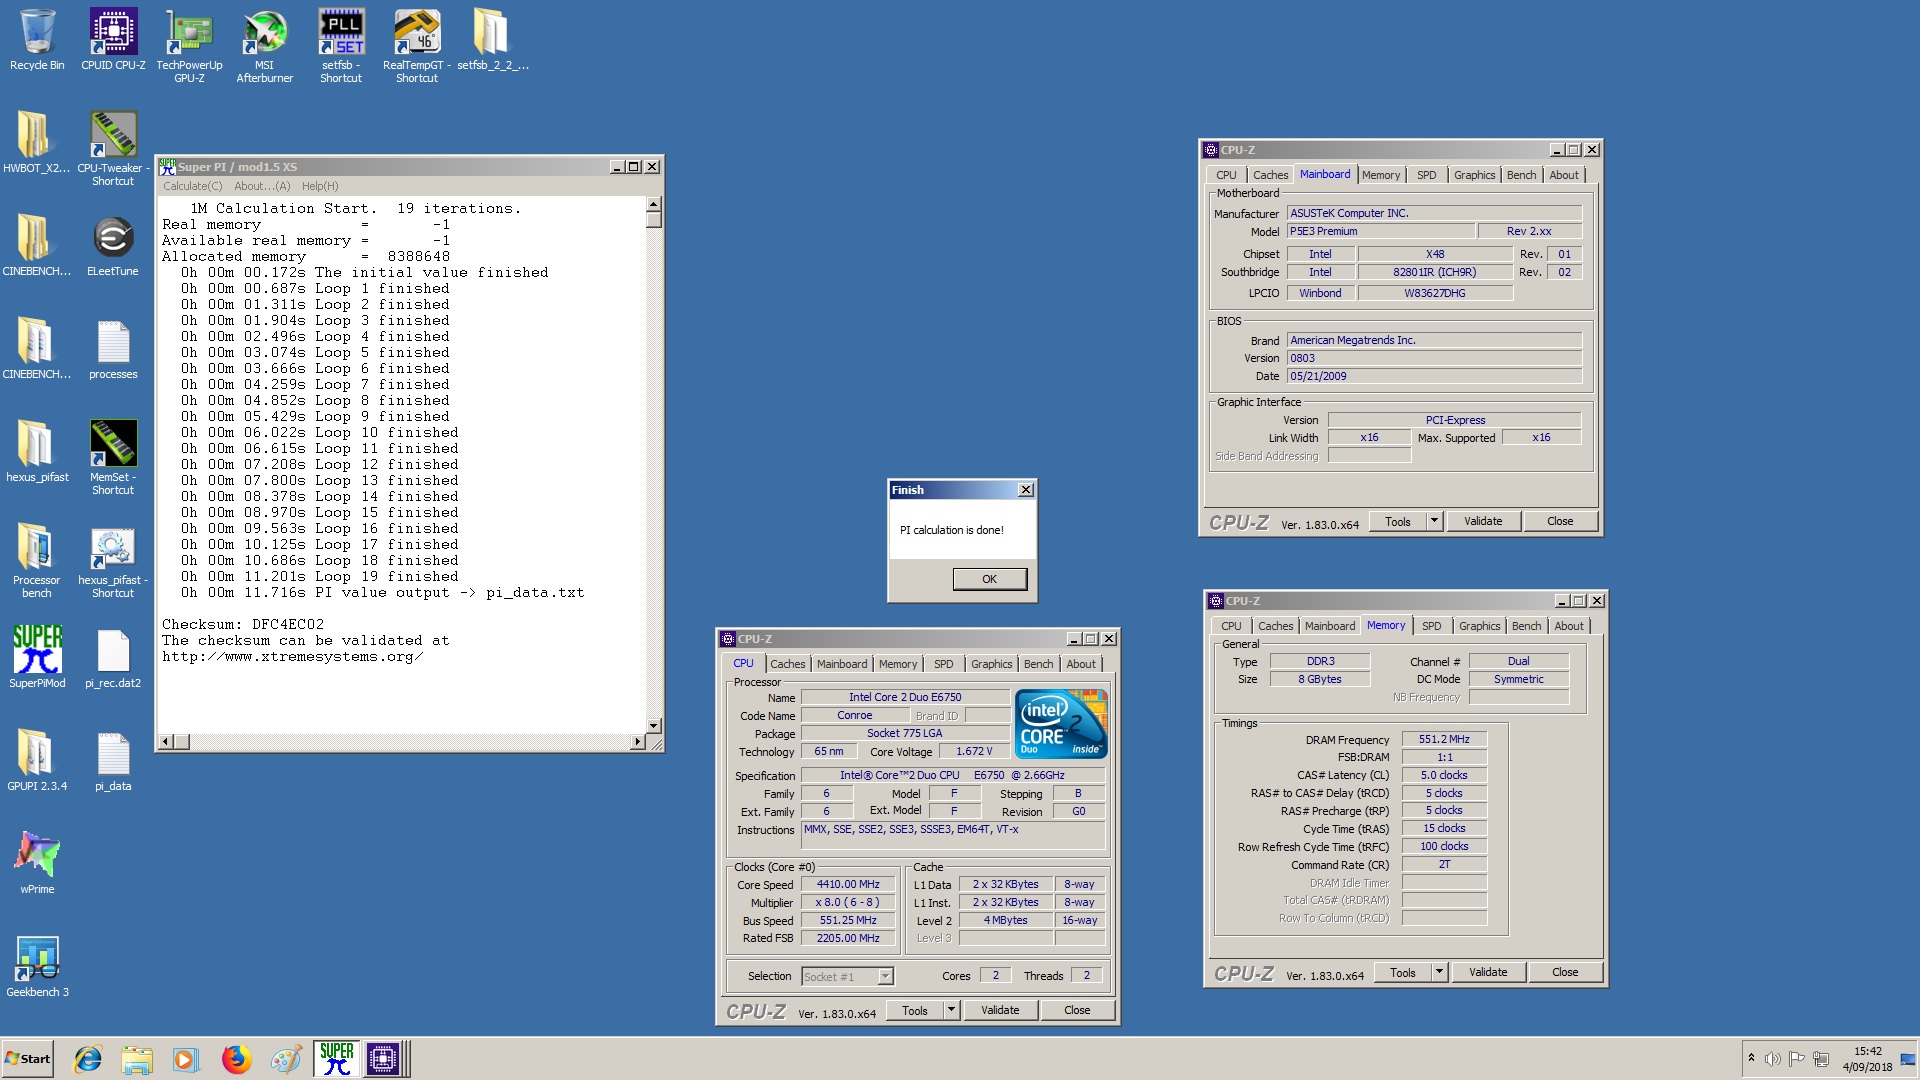Launch CPU-Tweaker shortcut icon
This screenshot has width=1920, height=1080.
pyautogui.click(x=113, y=148)
